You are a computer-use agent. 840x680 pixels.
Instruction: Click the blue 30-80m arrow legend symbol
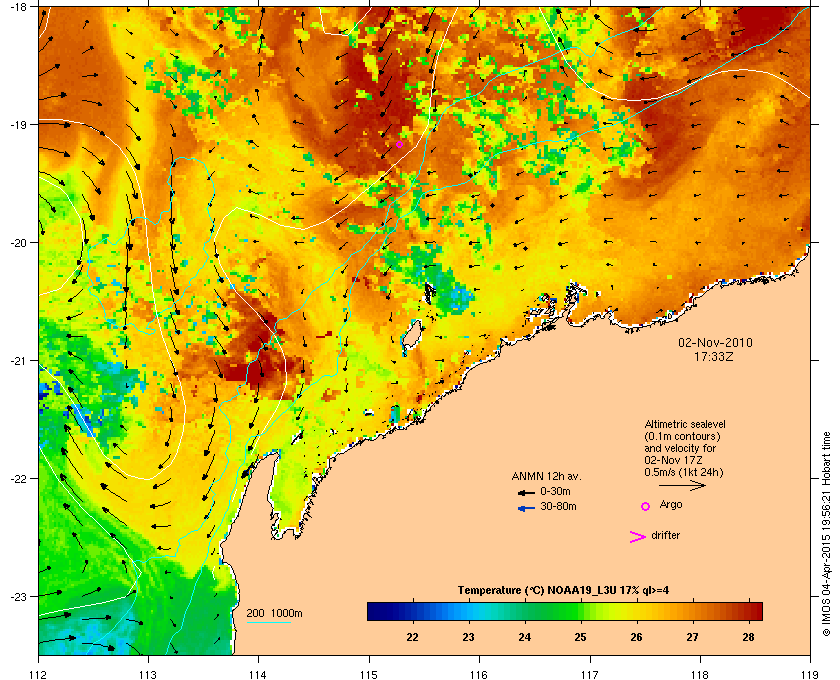(x=526, y=508)
